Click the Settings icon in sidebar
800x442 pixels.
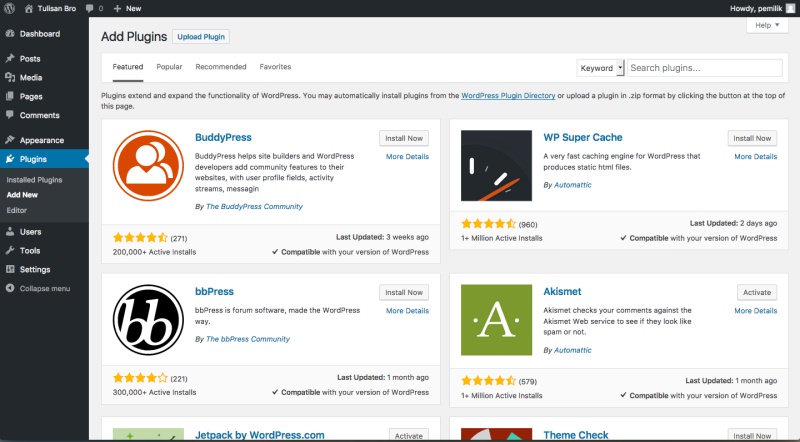(10, 269)
